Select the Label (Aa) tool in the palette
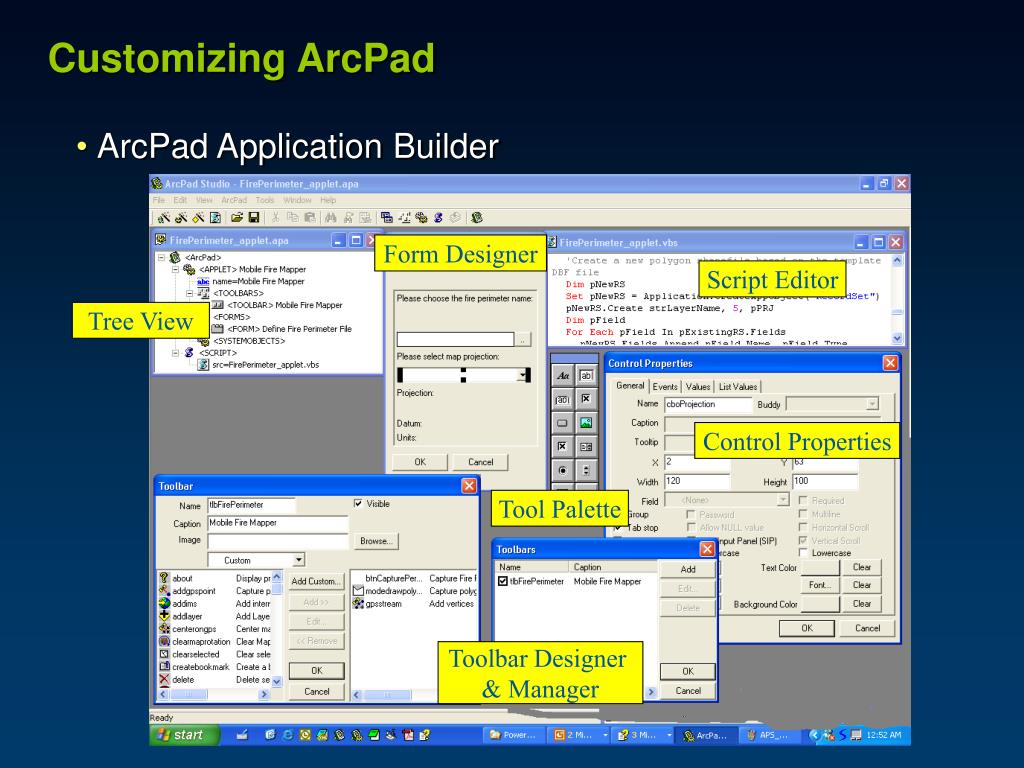 click(562, 376)
